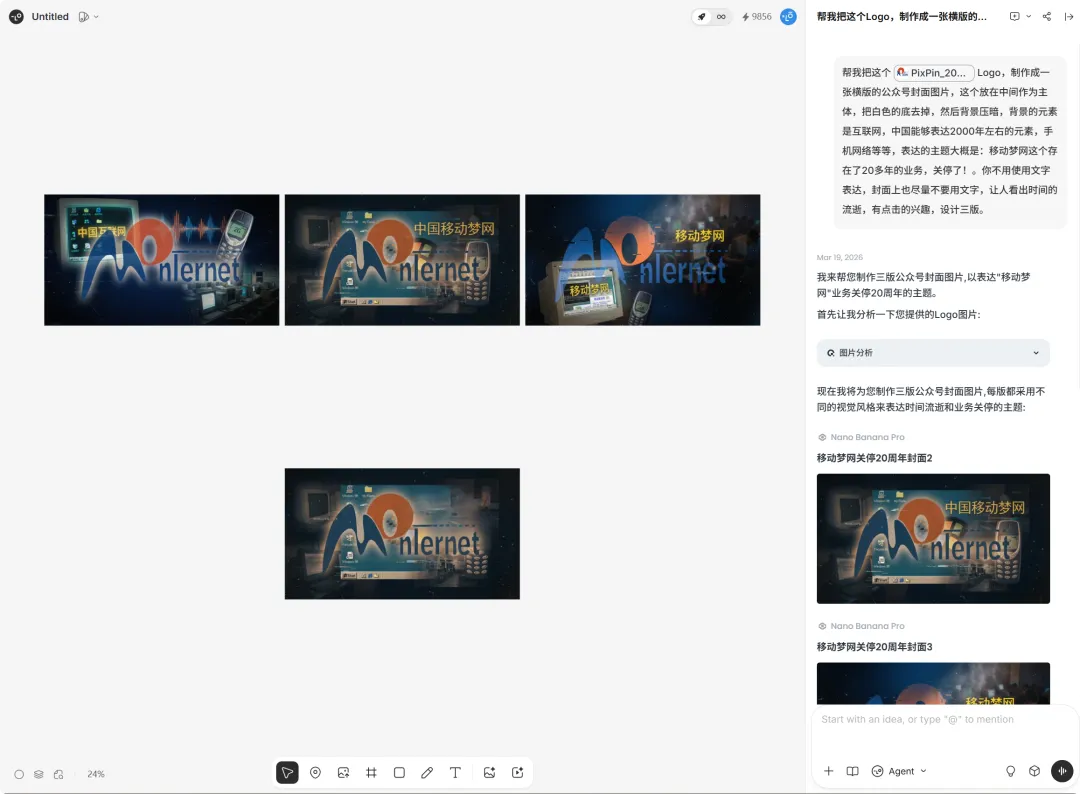Expand the chevron next to the project title icon
Image resolution: width=1080 pixels, height=794 pixels.
(x=96, y=17)
